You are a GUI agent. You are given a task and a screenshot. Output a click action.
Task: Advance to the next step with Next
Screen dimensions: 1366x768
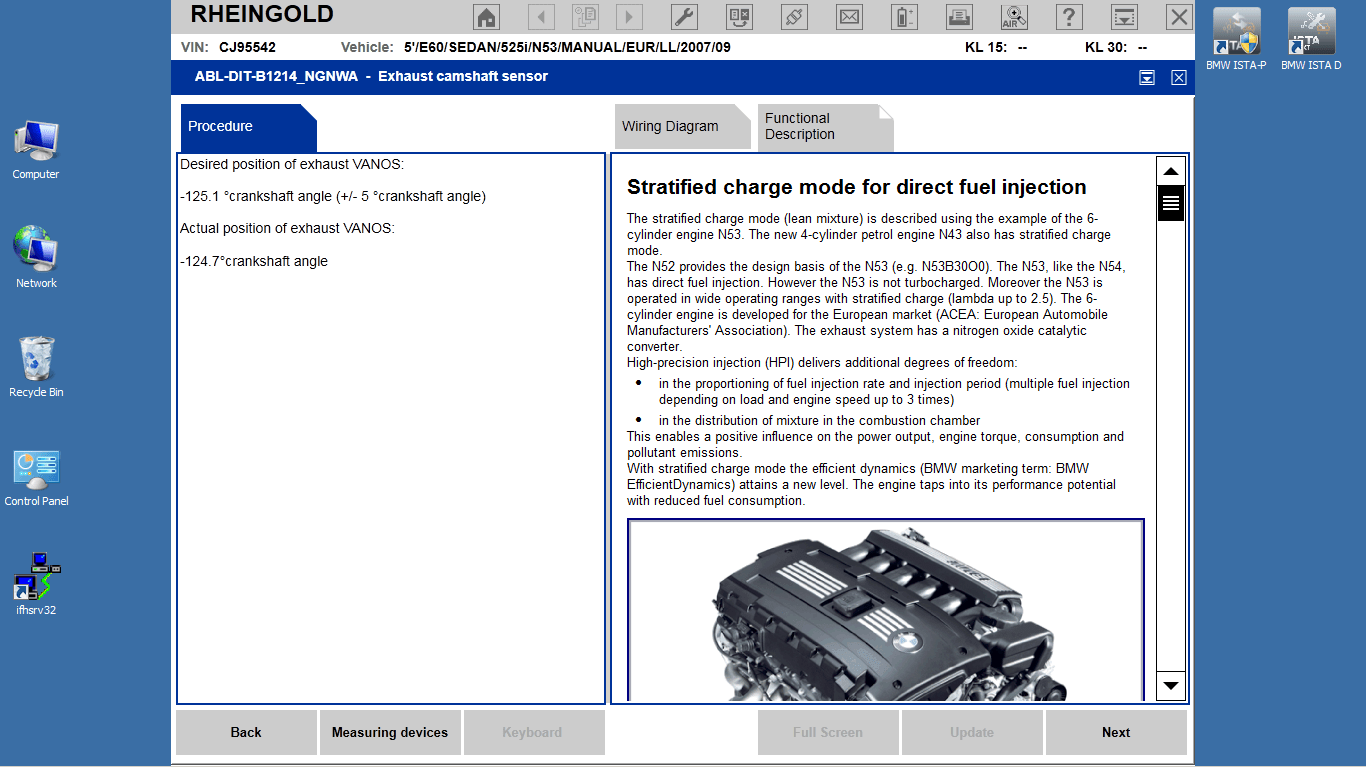click(x=1115, y=732)
